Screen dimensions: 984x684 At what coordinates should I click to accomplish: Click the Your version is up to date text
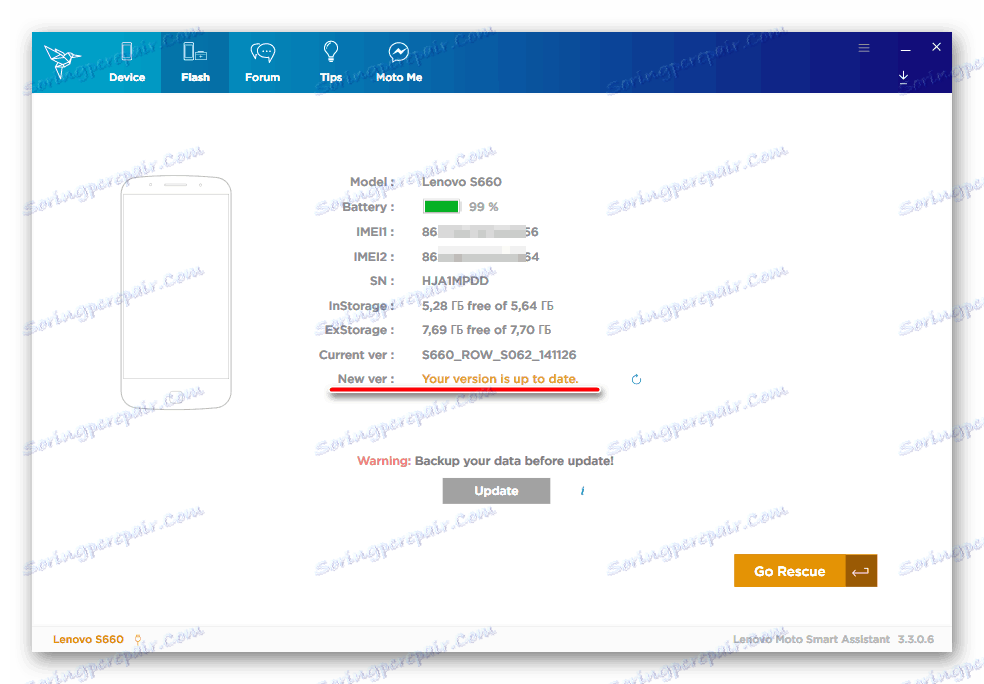click(499, 379)
